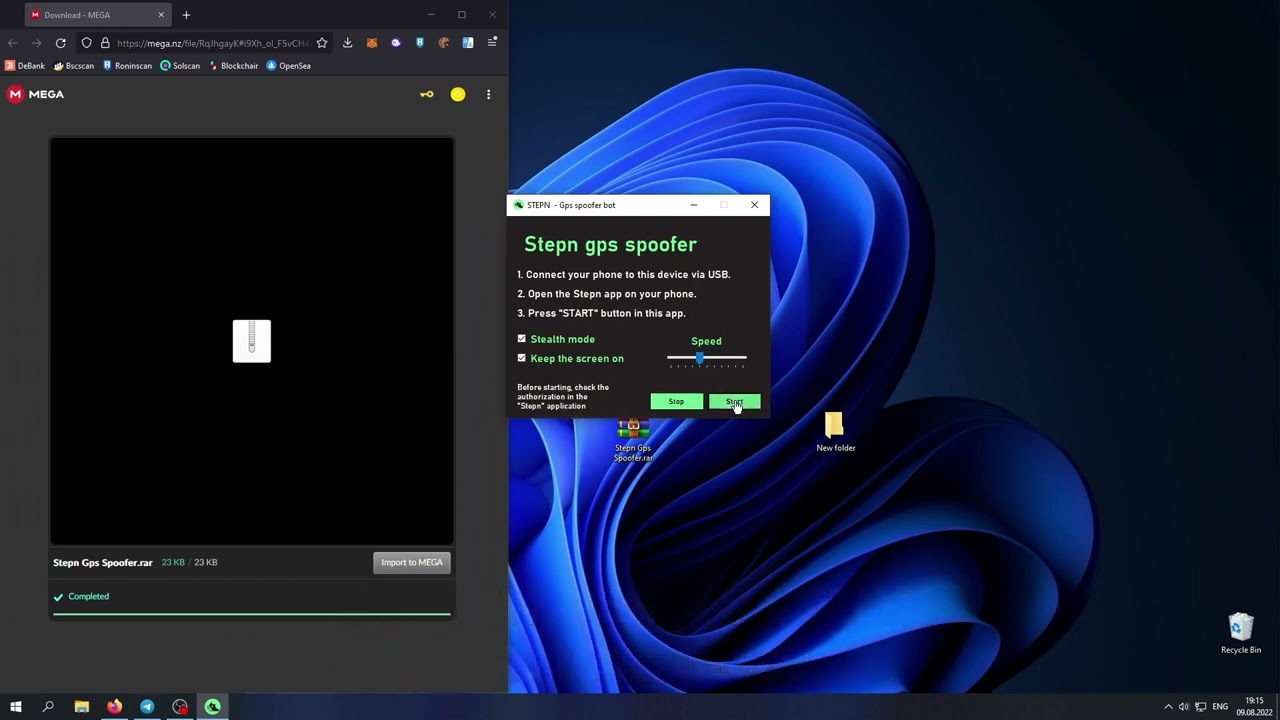Click the forward navigation arrow
The width and height of the screenshot is (1280, 720).
tap(36, 43)
